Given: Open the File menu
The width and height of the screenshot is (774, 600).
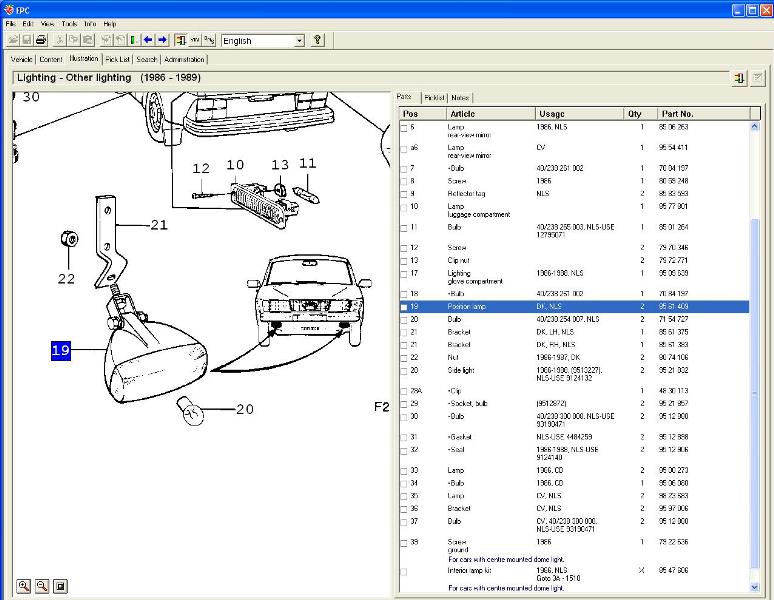Looking at the screenshot, I should click(12, 23).
